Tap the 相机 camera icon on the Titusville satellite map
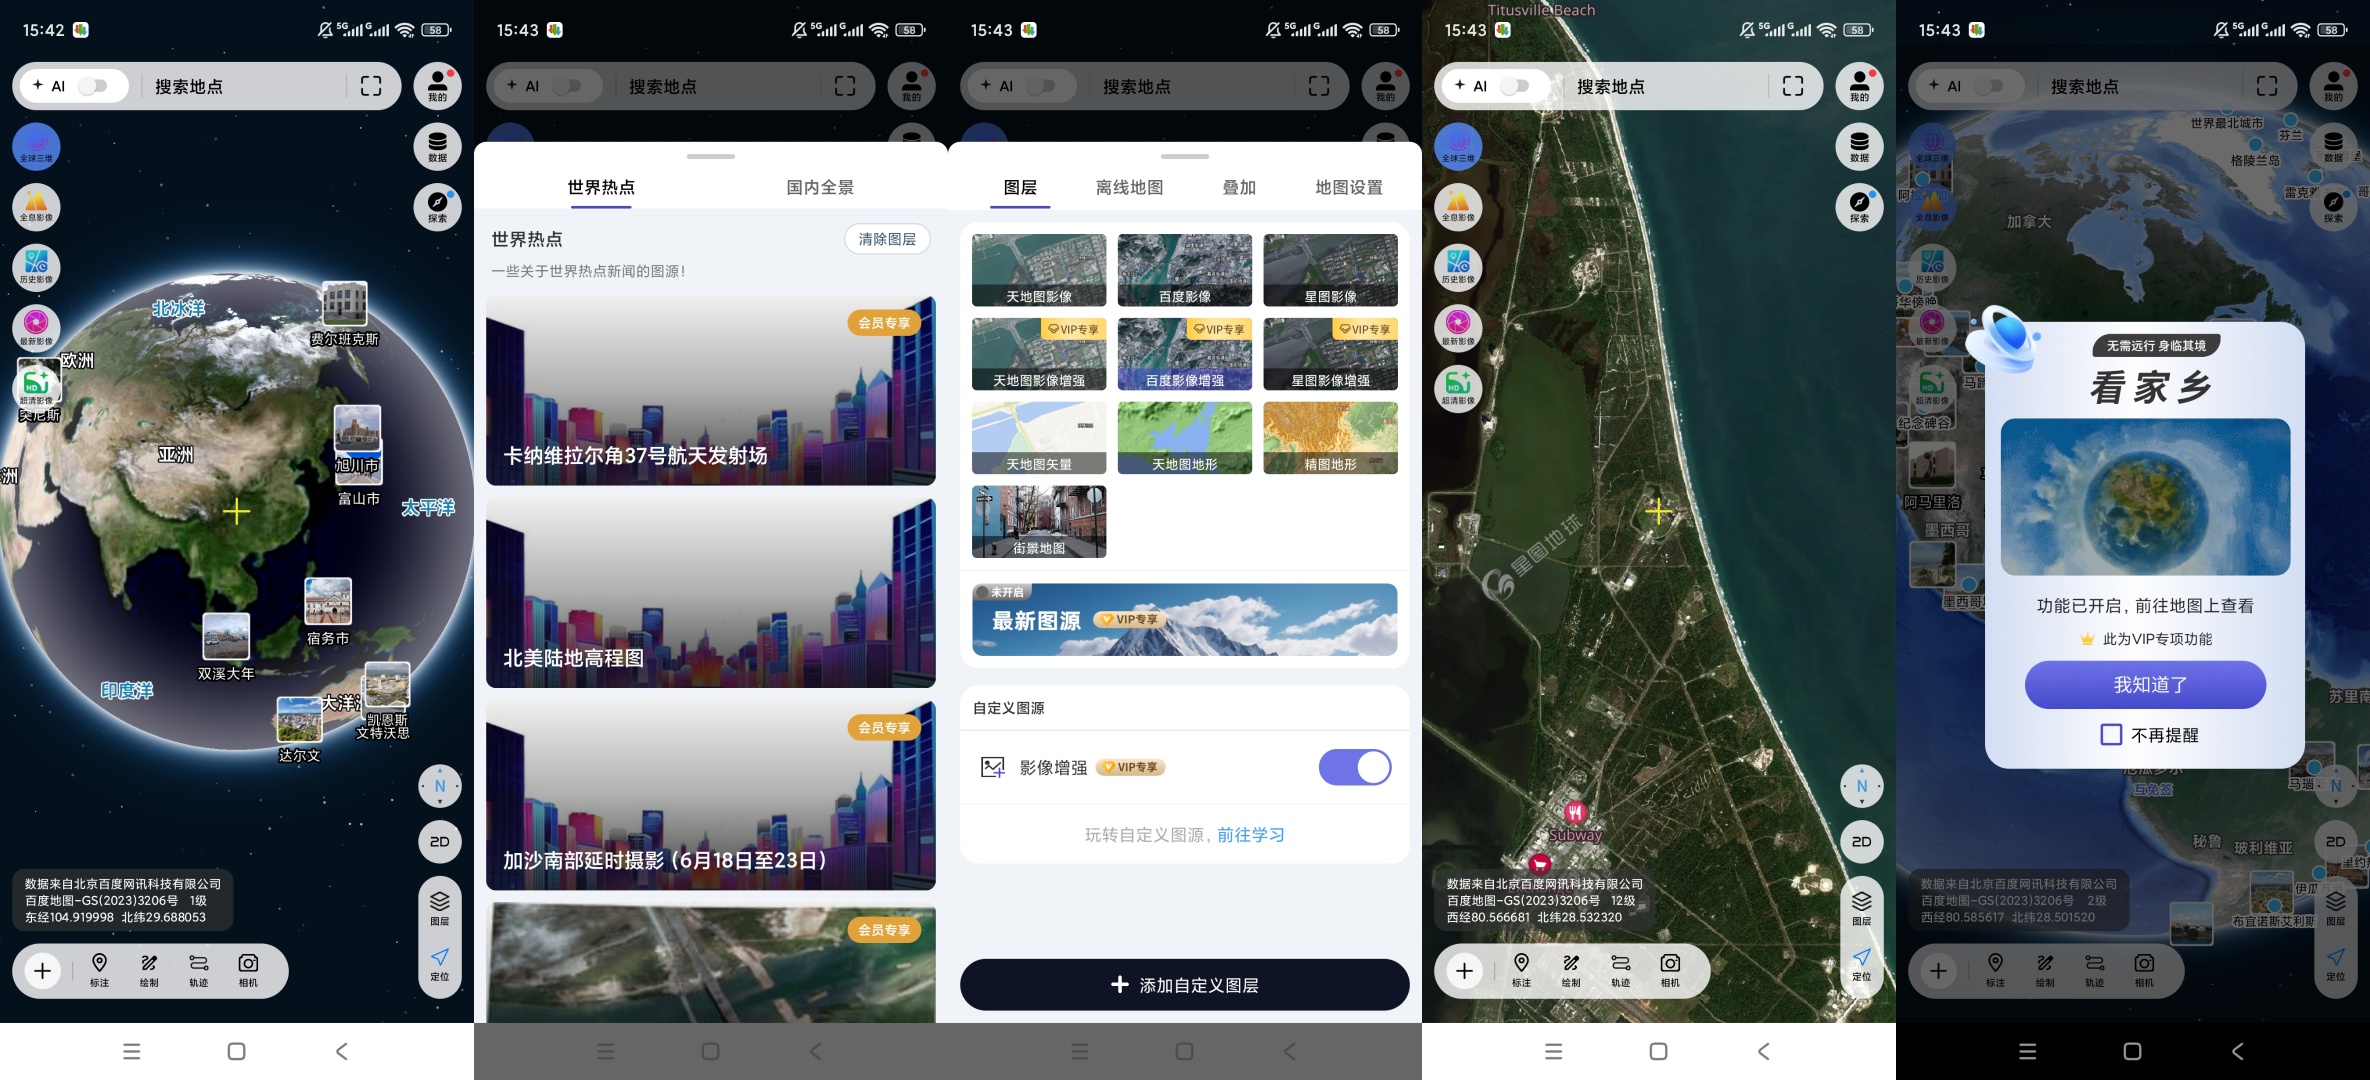 tap(1670, 970)
